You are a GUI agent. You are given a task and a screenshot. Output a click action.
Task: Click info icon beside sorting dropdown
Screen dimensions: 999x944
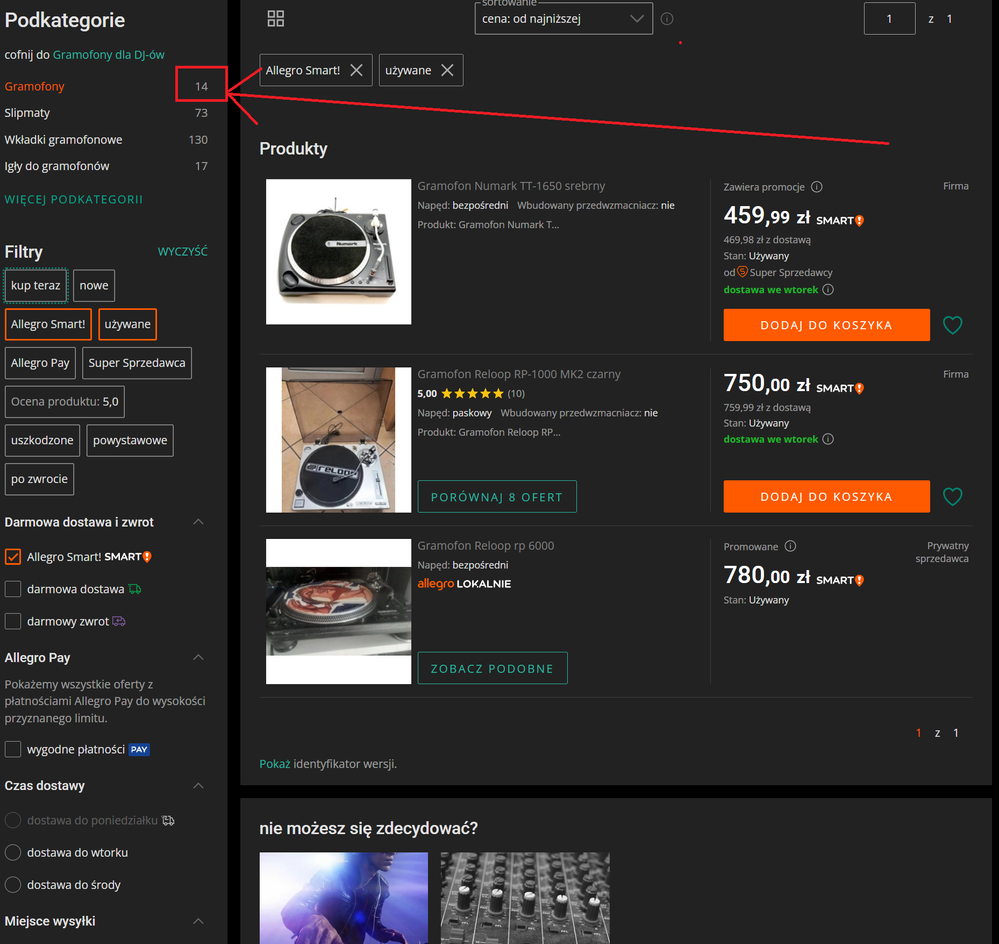667,19
